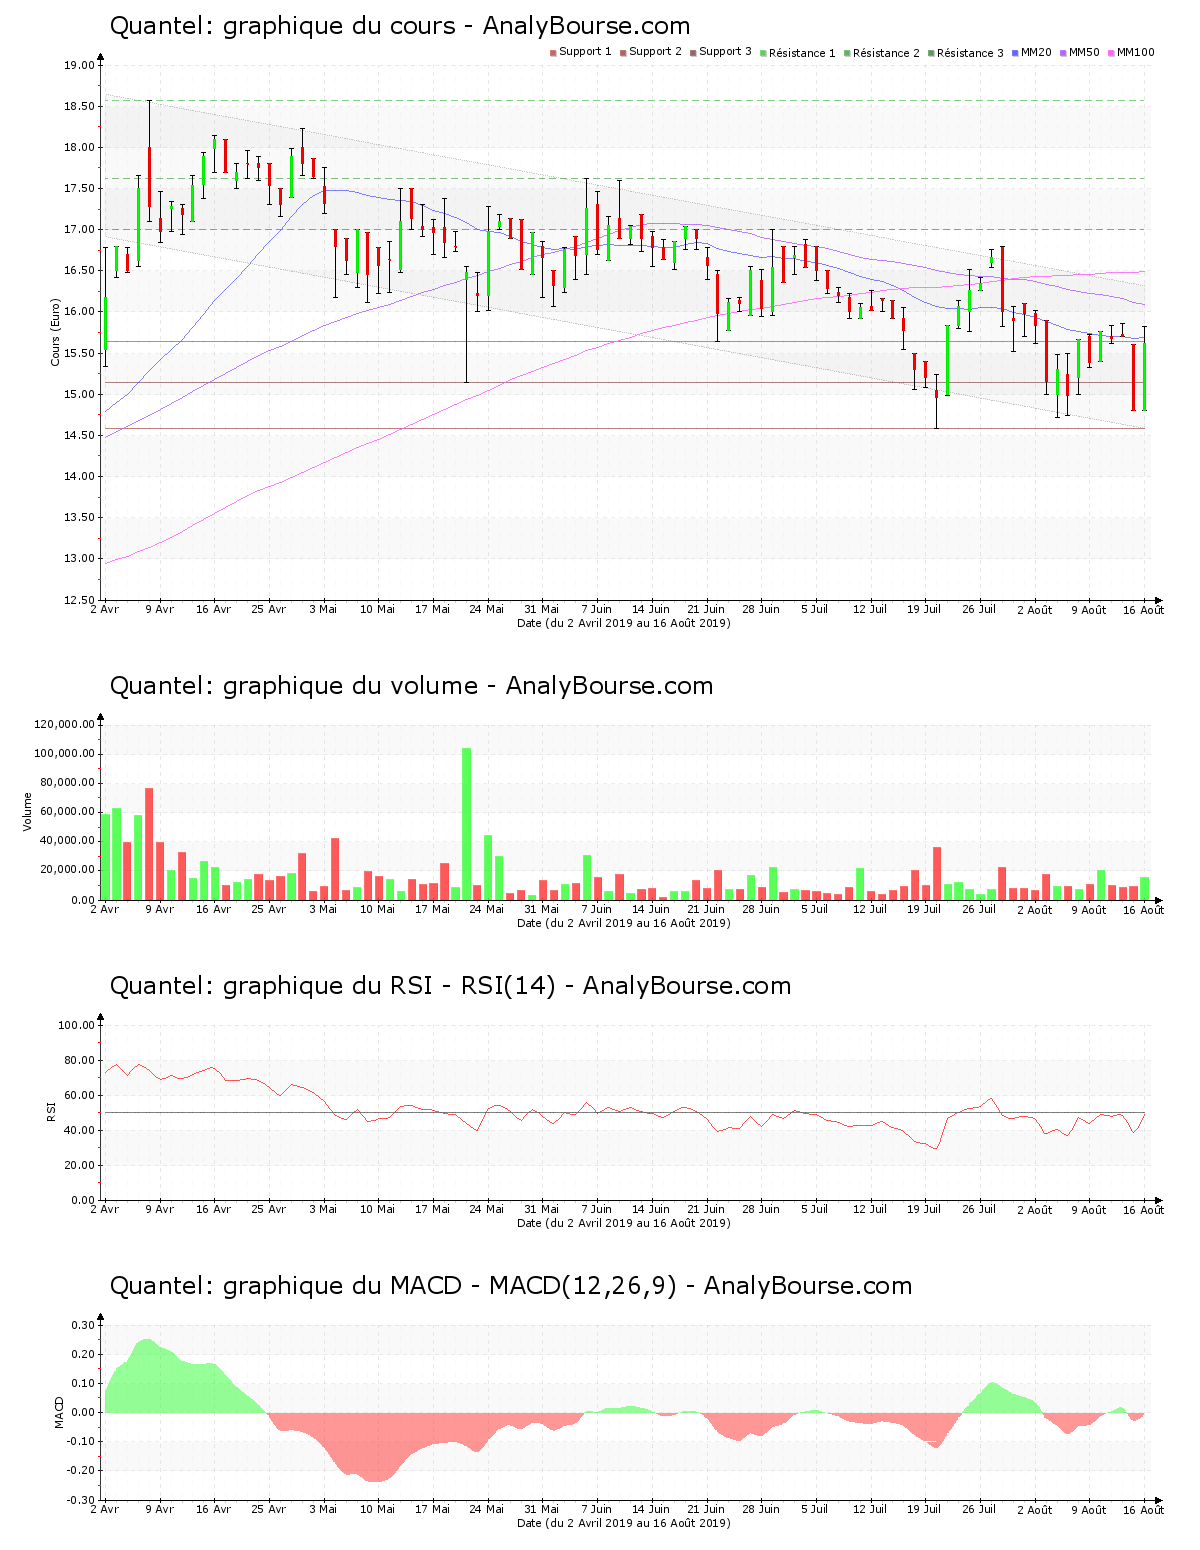Select the Support 3 legend label
The image size is (1200, 1550).
(725, 52)
